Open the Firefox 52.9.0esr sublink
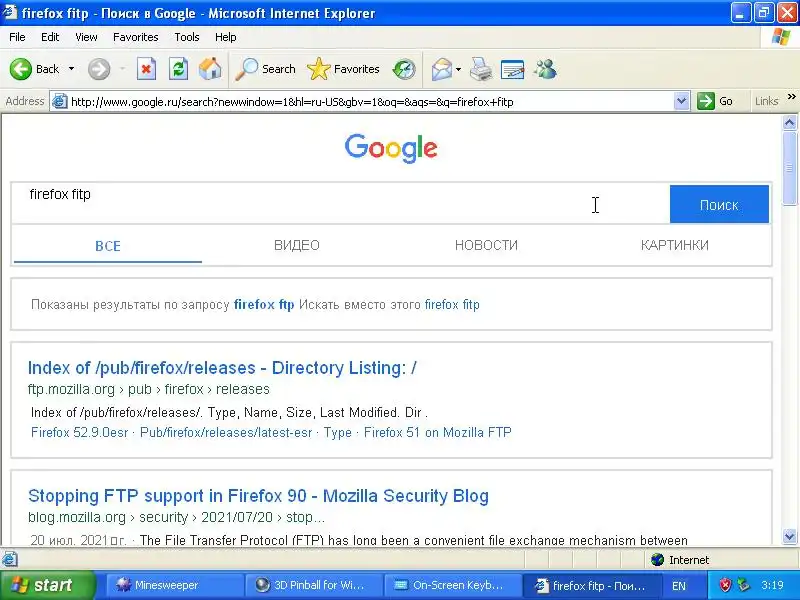800x600 pixels. pos(80,433)
